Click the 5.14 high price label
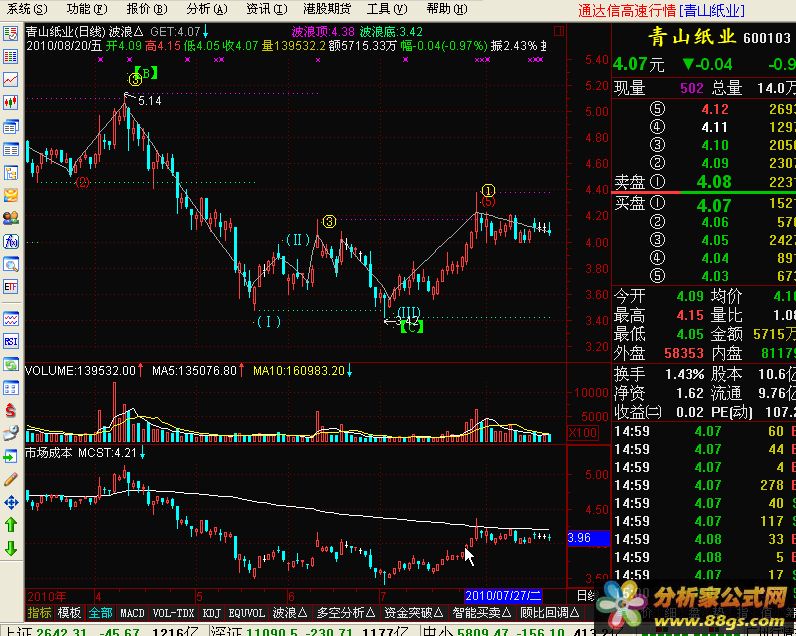This screenshot has height=636, width=796. tap(150, 101)
